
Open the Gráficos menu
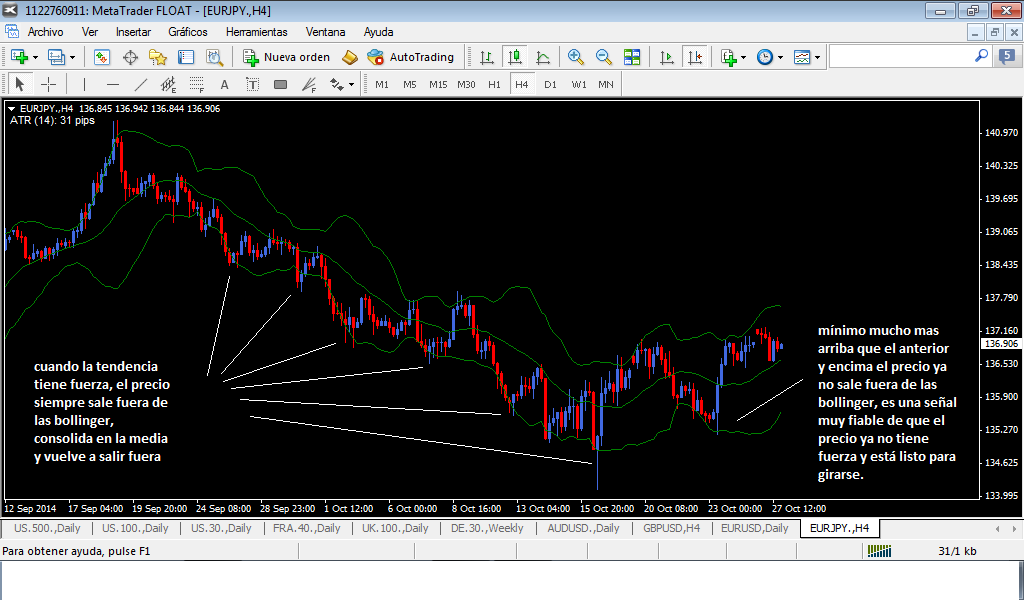188,31
